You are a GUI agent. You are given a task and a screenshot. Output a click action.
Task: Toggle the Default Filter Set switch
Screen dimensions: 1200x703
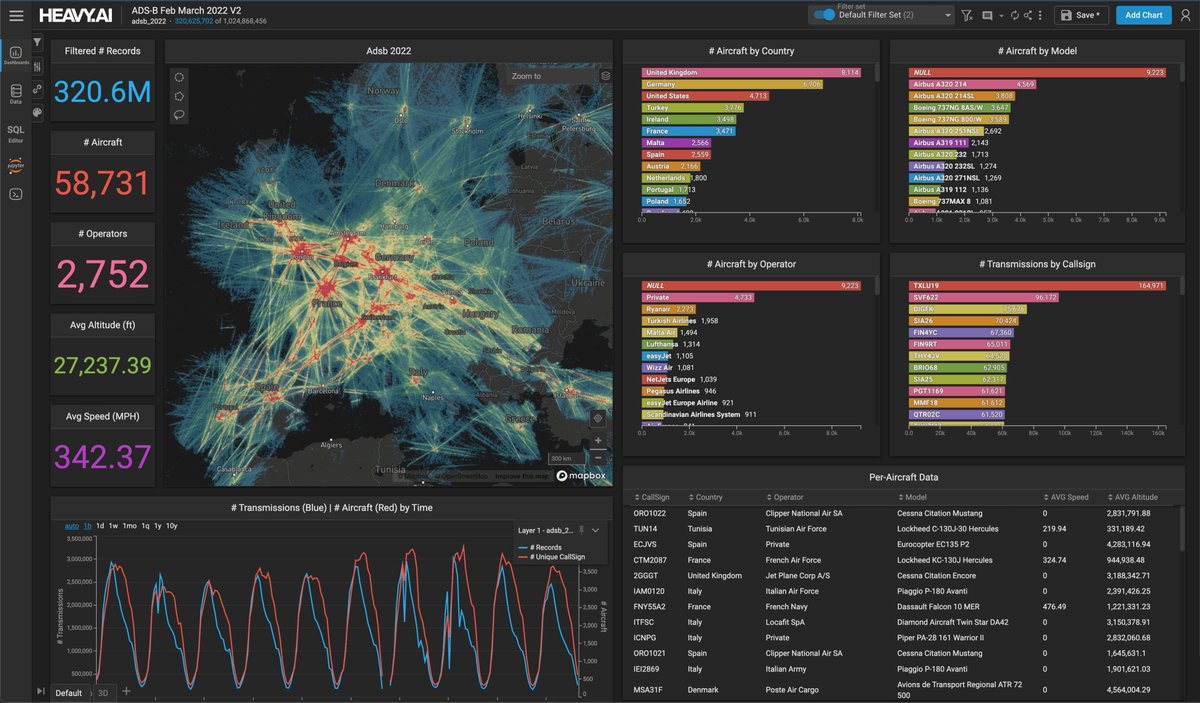[824, 15]
